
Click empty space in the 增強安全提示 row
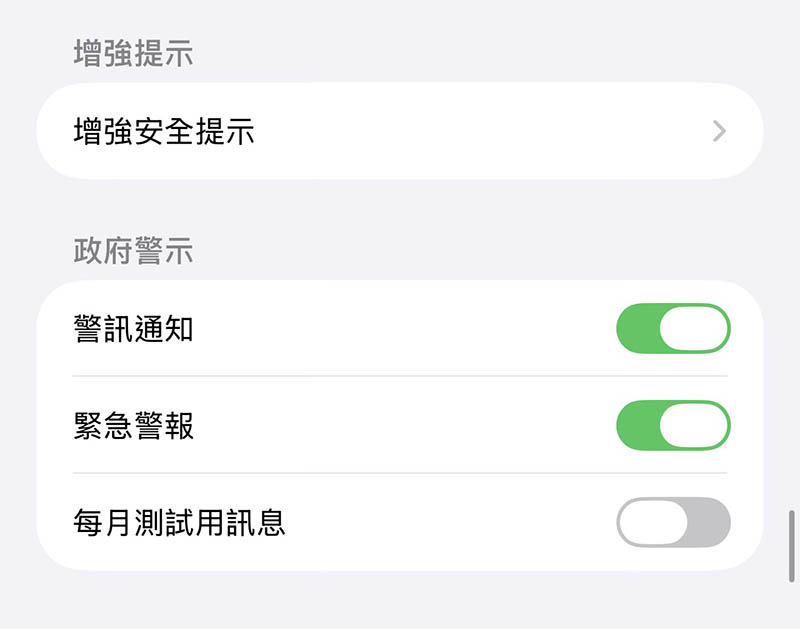point(480,131)
